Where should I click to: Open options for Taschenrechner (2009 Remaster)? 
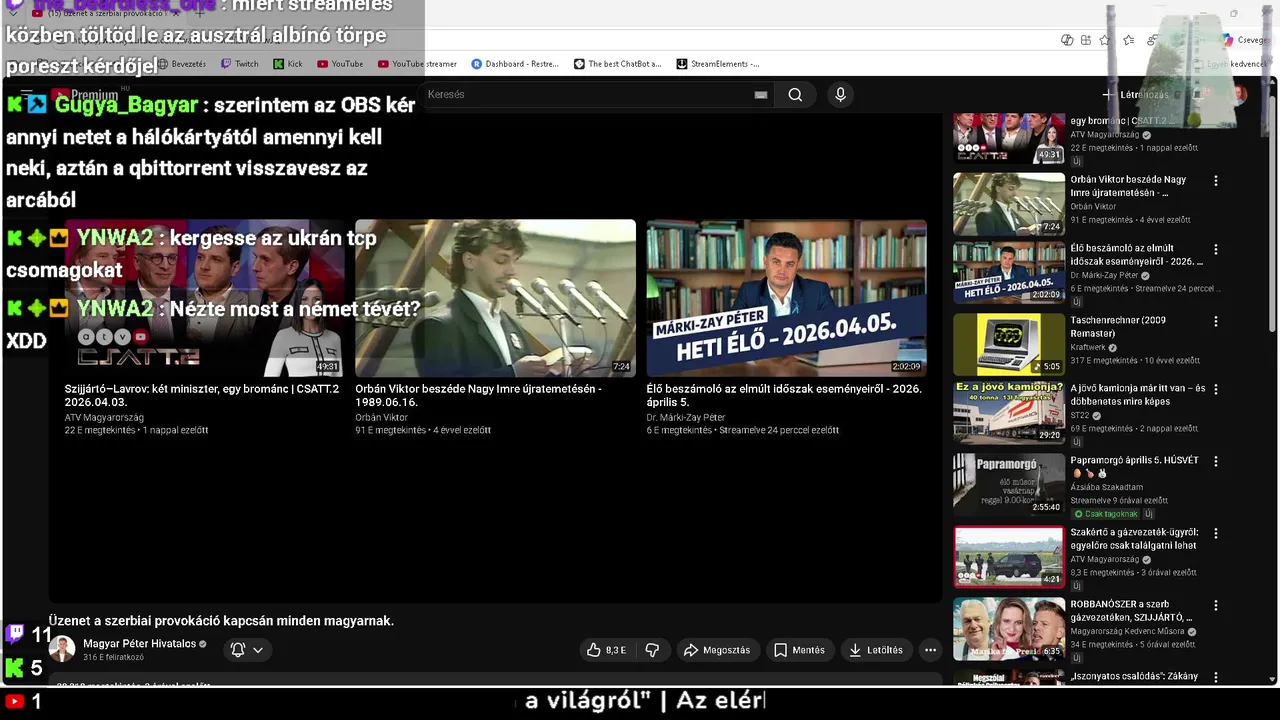1216,322
